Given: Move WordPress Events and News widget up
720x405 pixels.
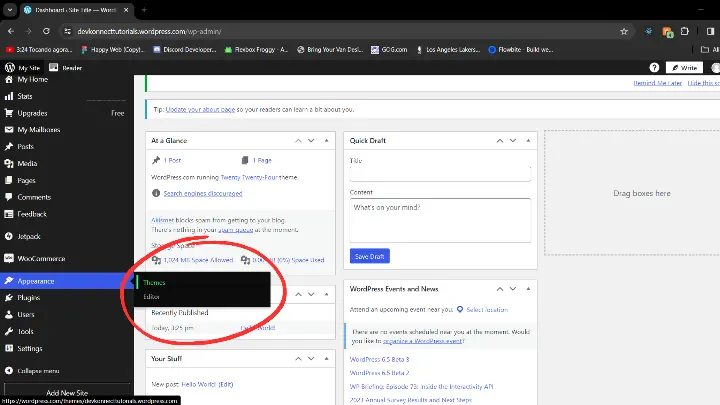Looking at the screenshot, I should coord(500,289).
